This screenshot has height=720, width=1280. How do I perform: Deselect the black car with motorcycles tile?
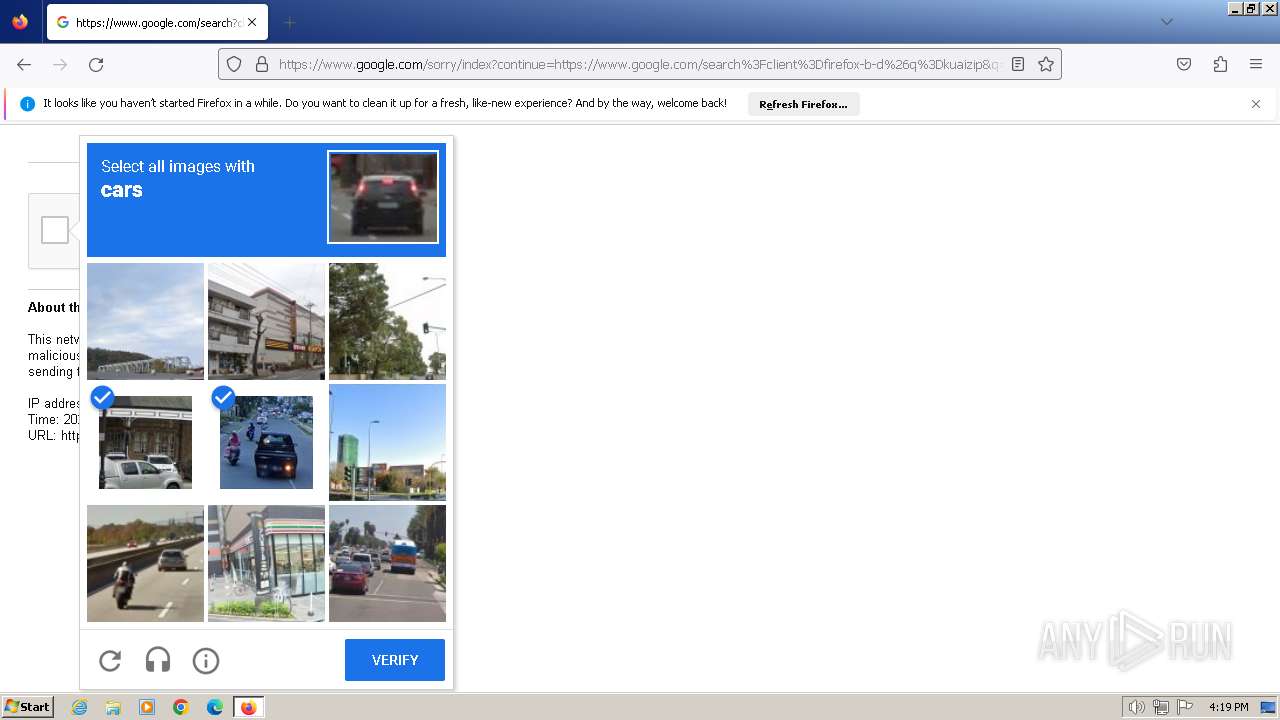[x=266, y=442]
